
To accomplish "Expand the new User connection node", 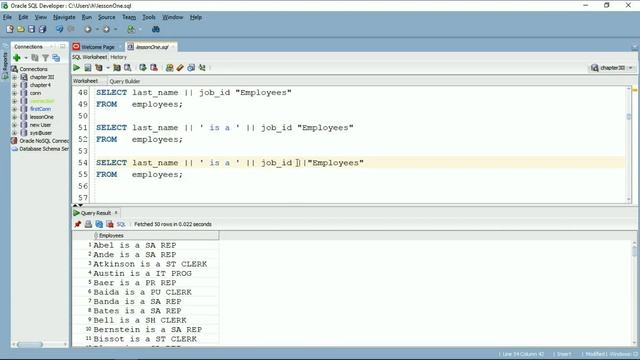I will coord(15,125).
